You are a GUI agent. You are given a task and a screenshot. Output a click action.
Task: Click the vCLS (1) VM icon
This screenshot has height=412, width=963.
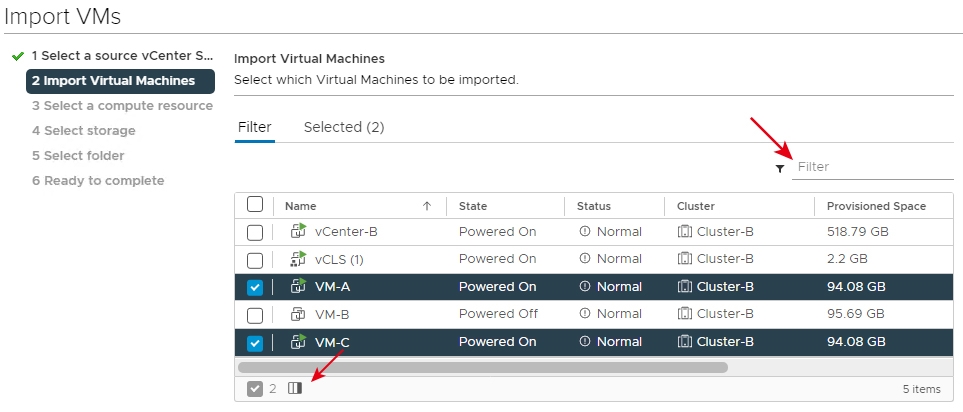point(297,259)
